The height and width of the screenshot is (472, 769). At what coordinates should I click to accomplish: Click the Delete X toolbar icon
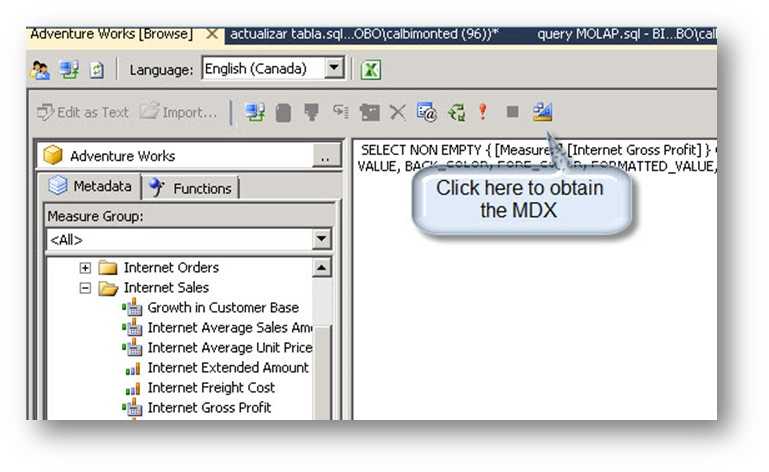point(398,112)
